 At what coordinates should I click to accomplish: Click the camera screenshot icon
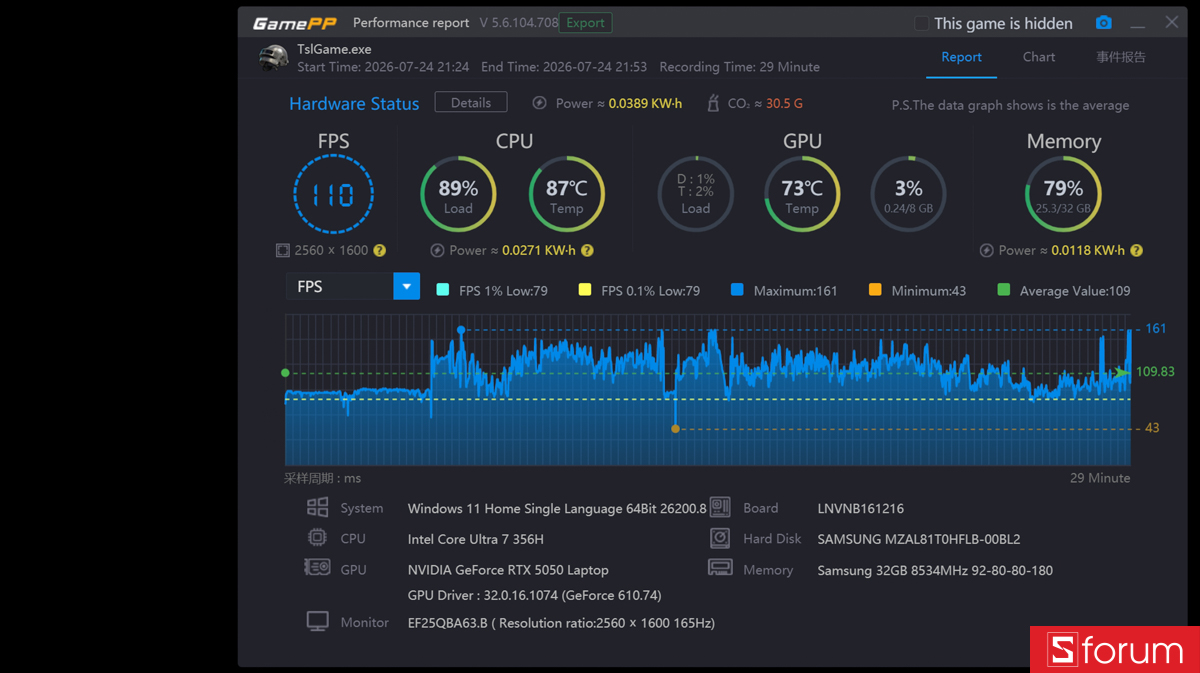(x=1103, y=23)
